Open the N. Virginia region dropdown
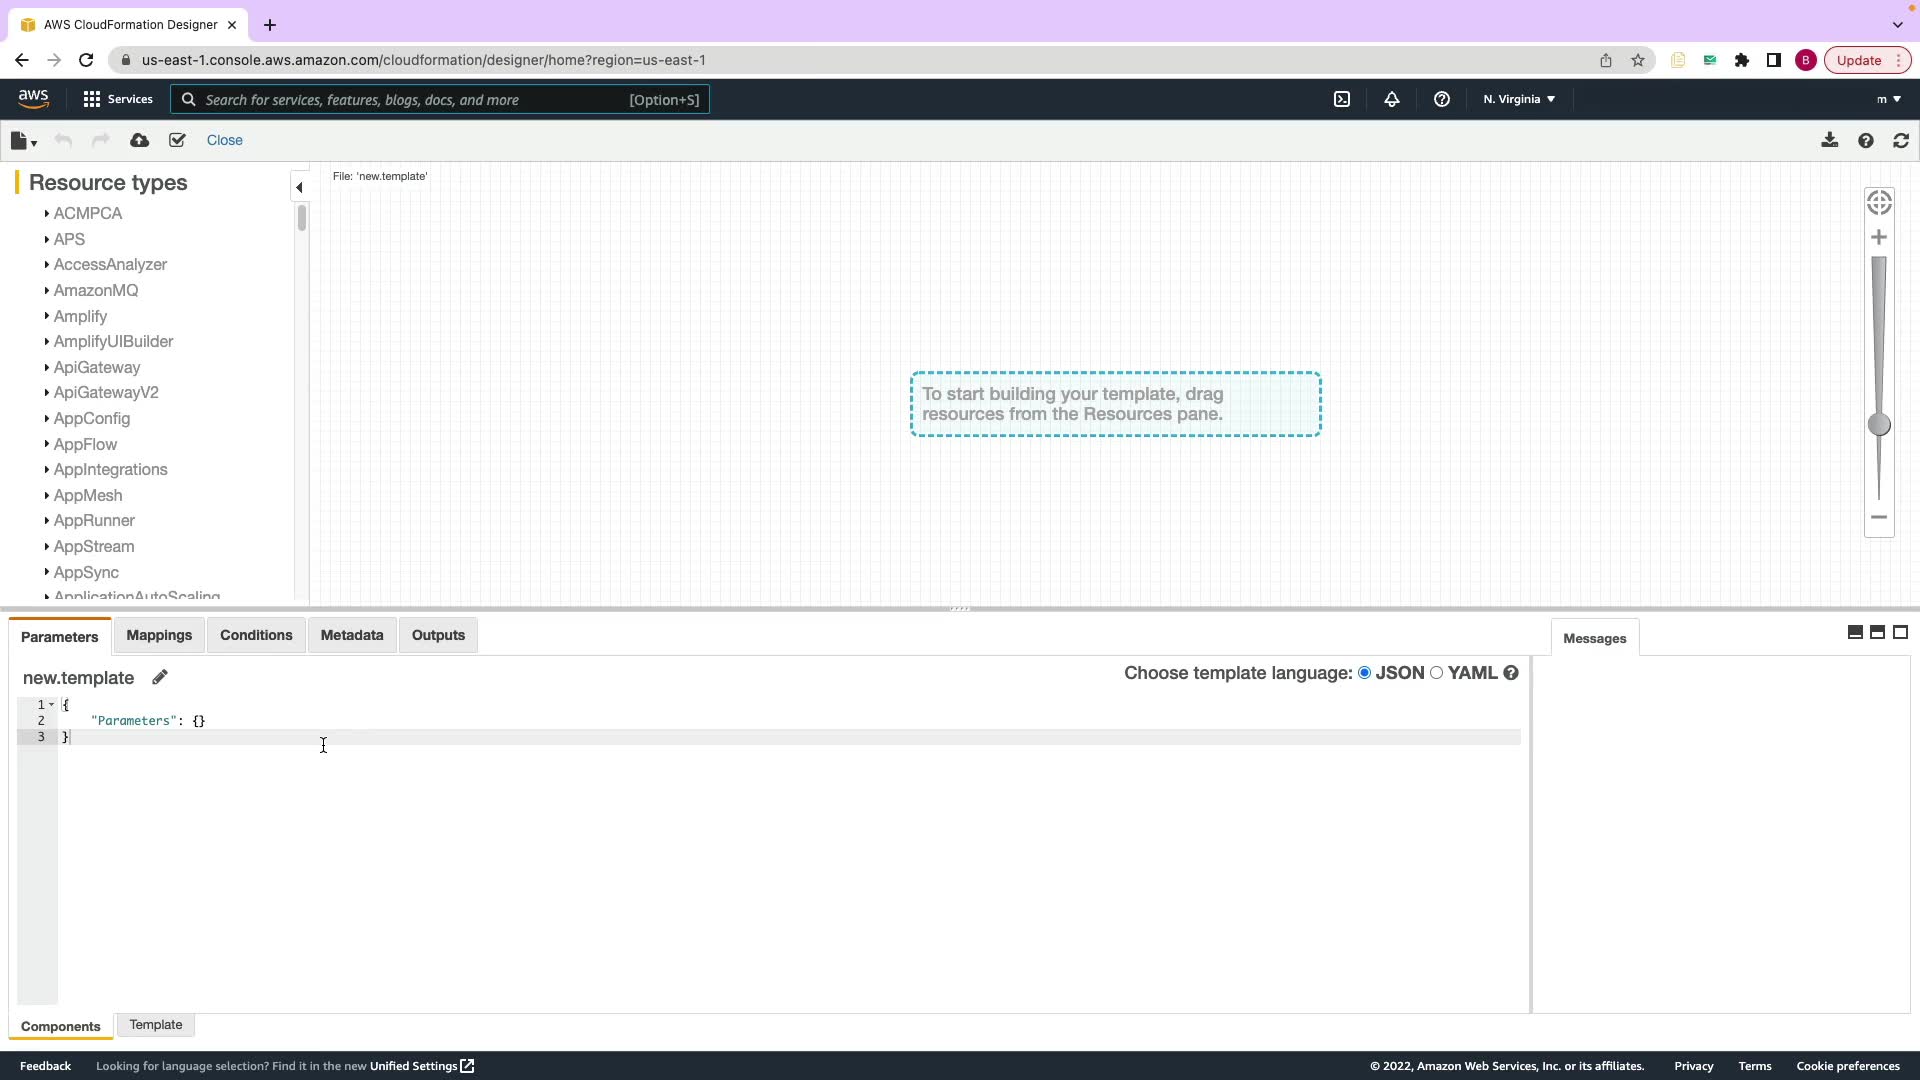 click(x=1518, y=99)
